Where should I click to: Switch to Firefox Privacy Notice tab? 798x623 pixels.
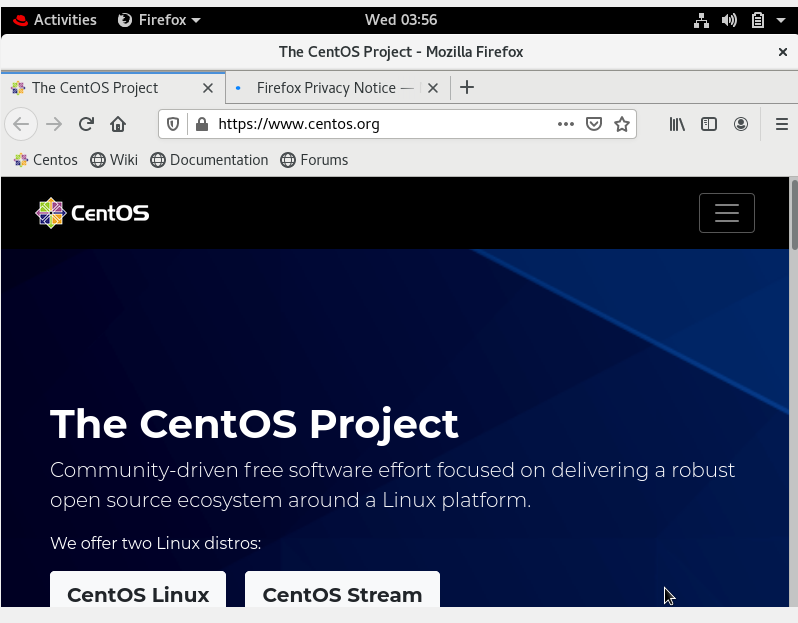point(338,88)
